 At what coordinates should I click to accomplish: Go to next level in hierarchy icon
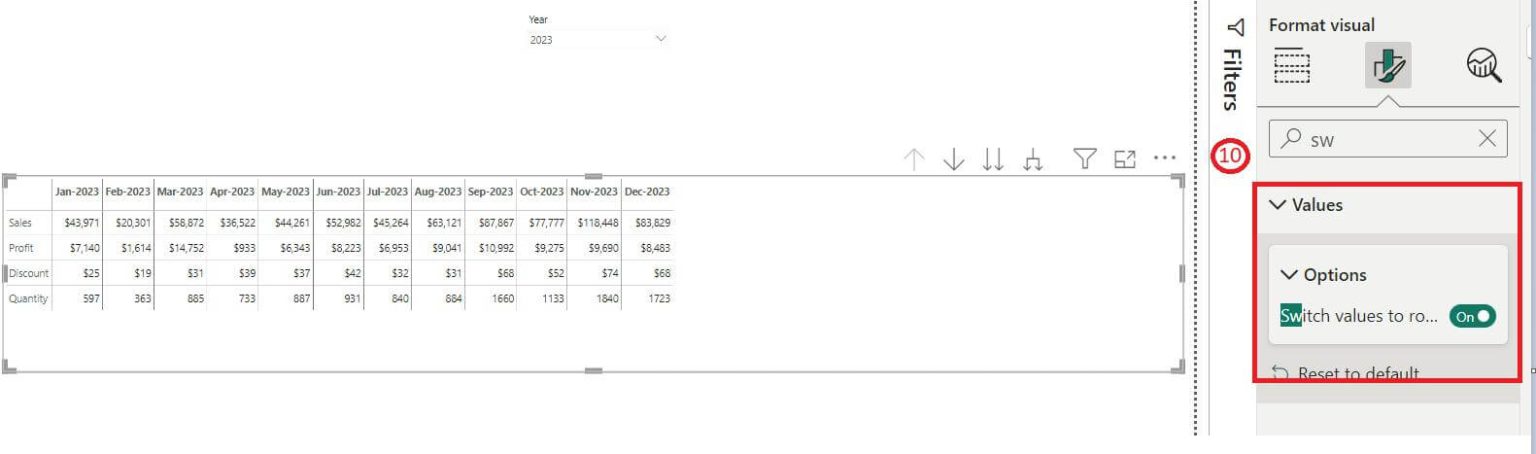pos(992,159)
